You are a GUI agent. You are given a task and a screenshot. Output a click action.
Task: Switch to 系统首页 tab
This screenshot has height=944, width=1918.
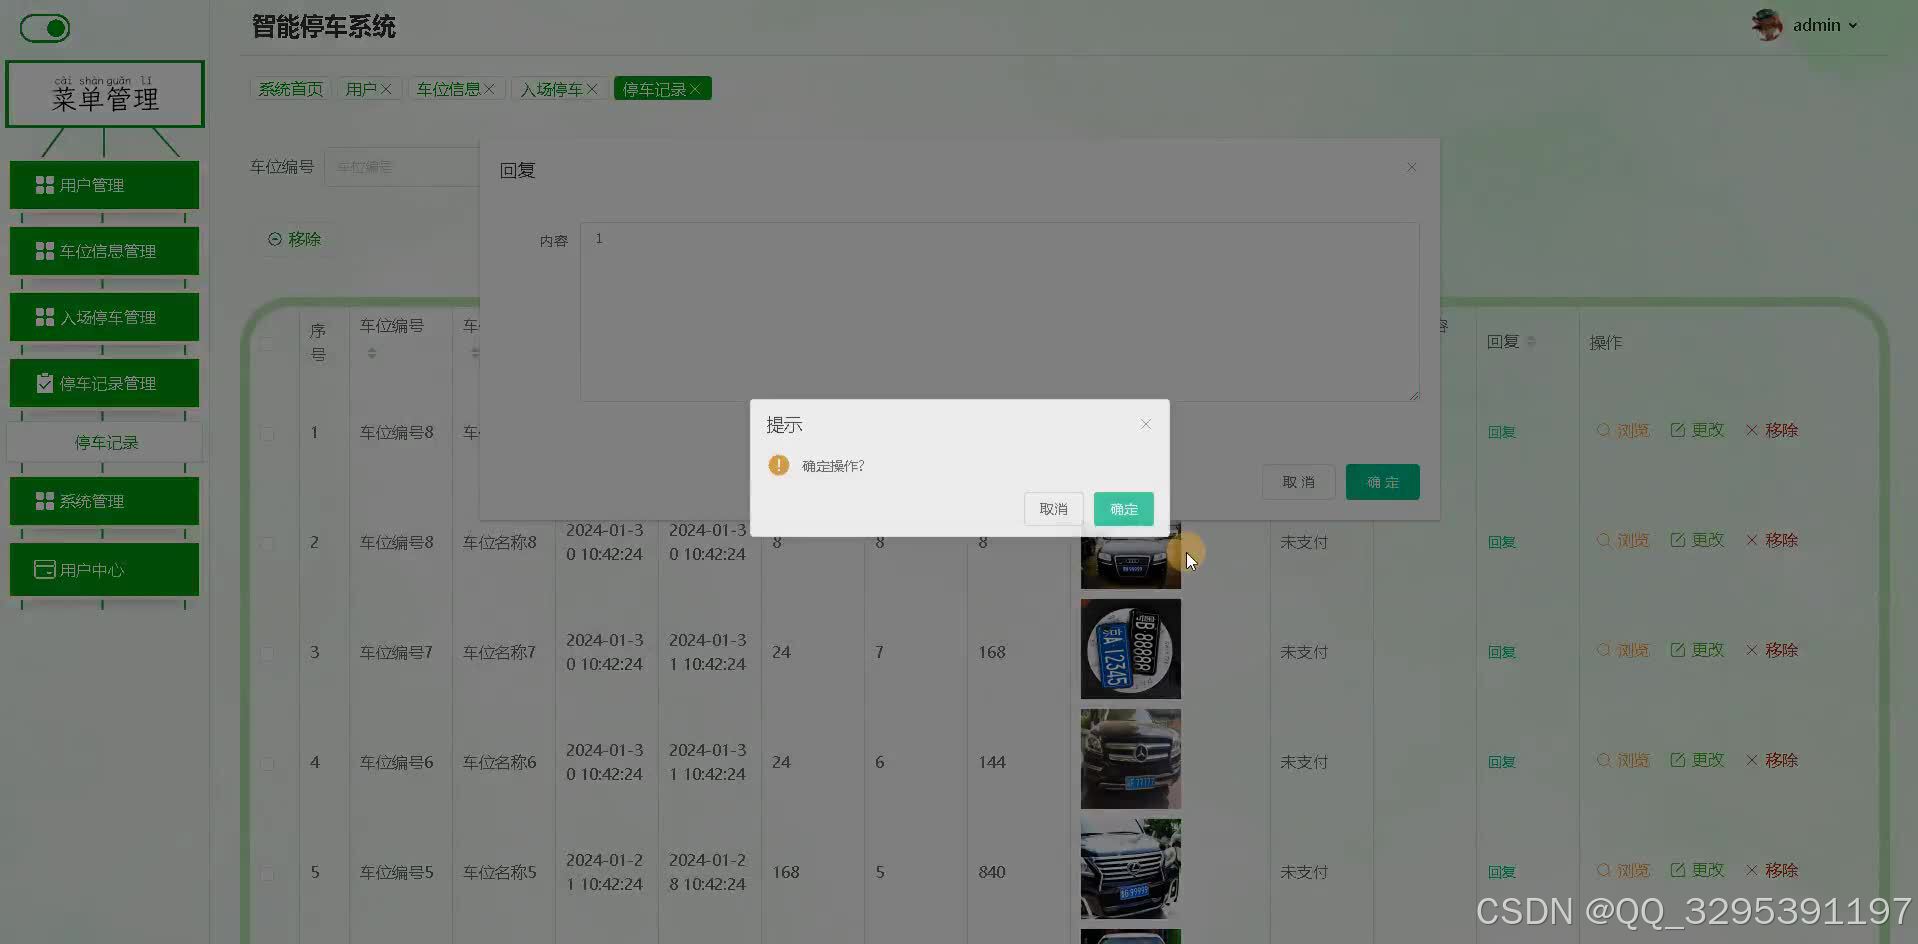pos(290,89)
